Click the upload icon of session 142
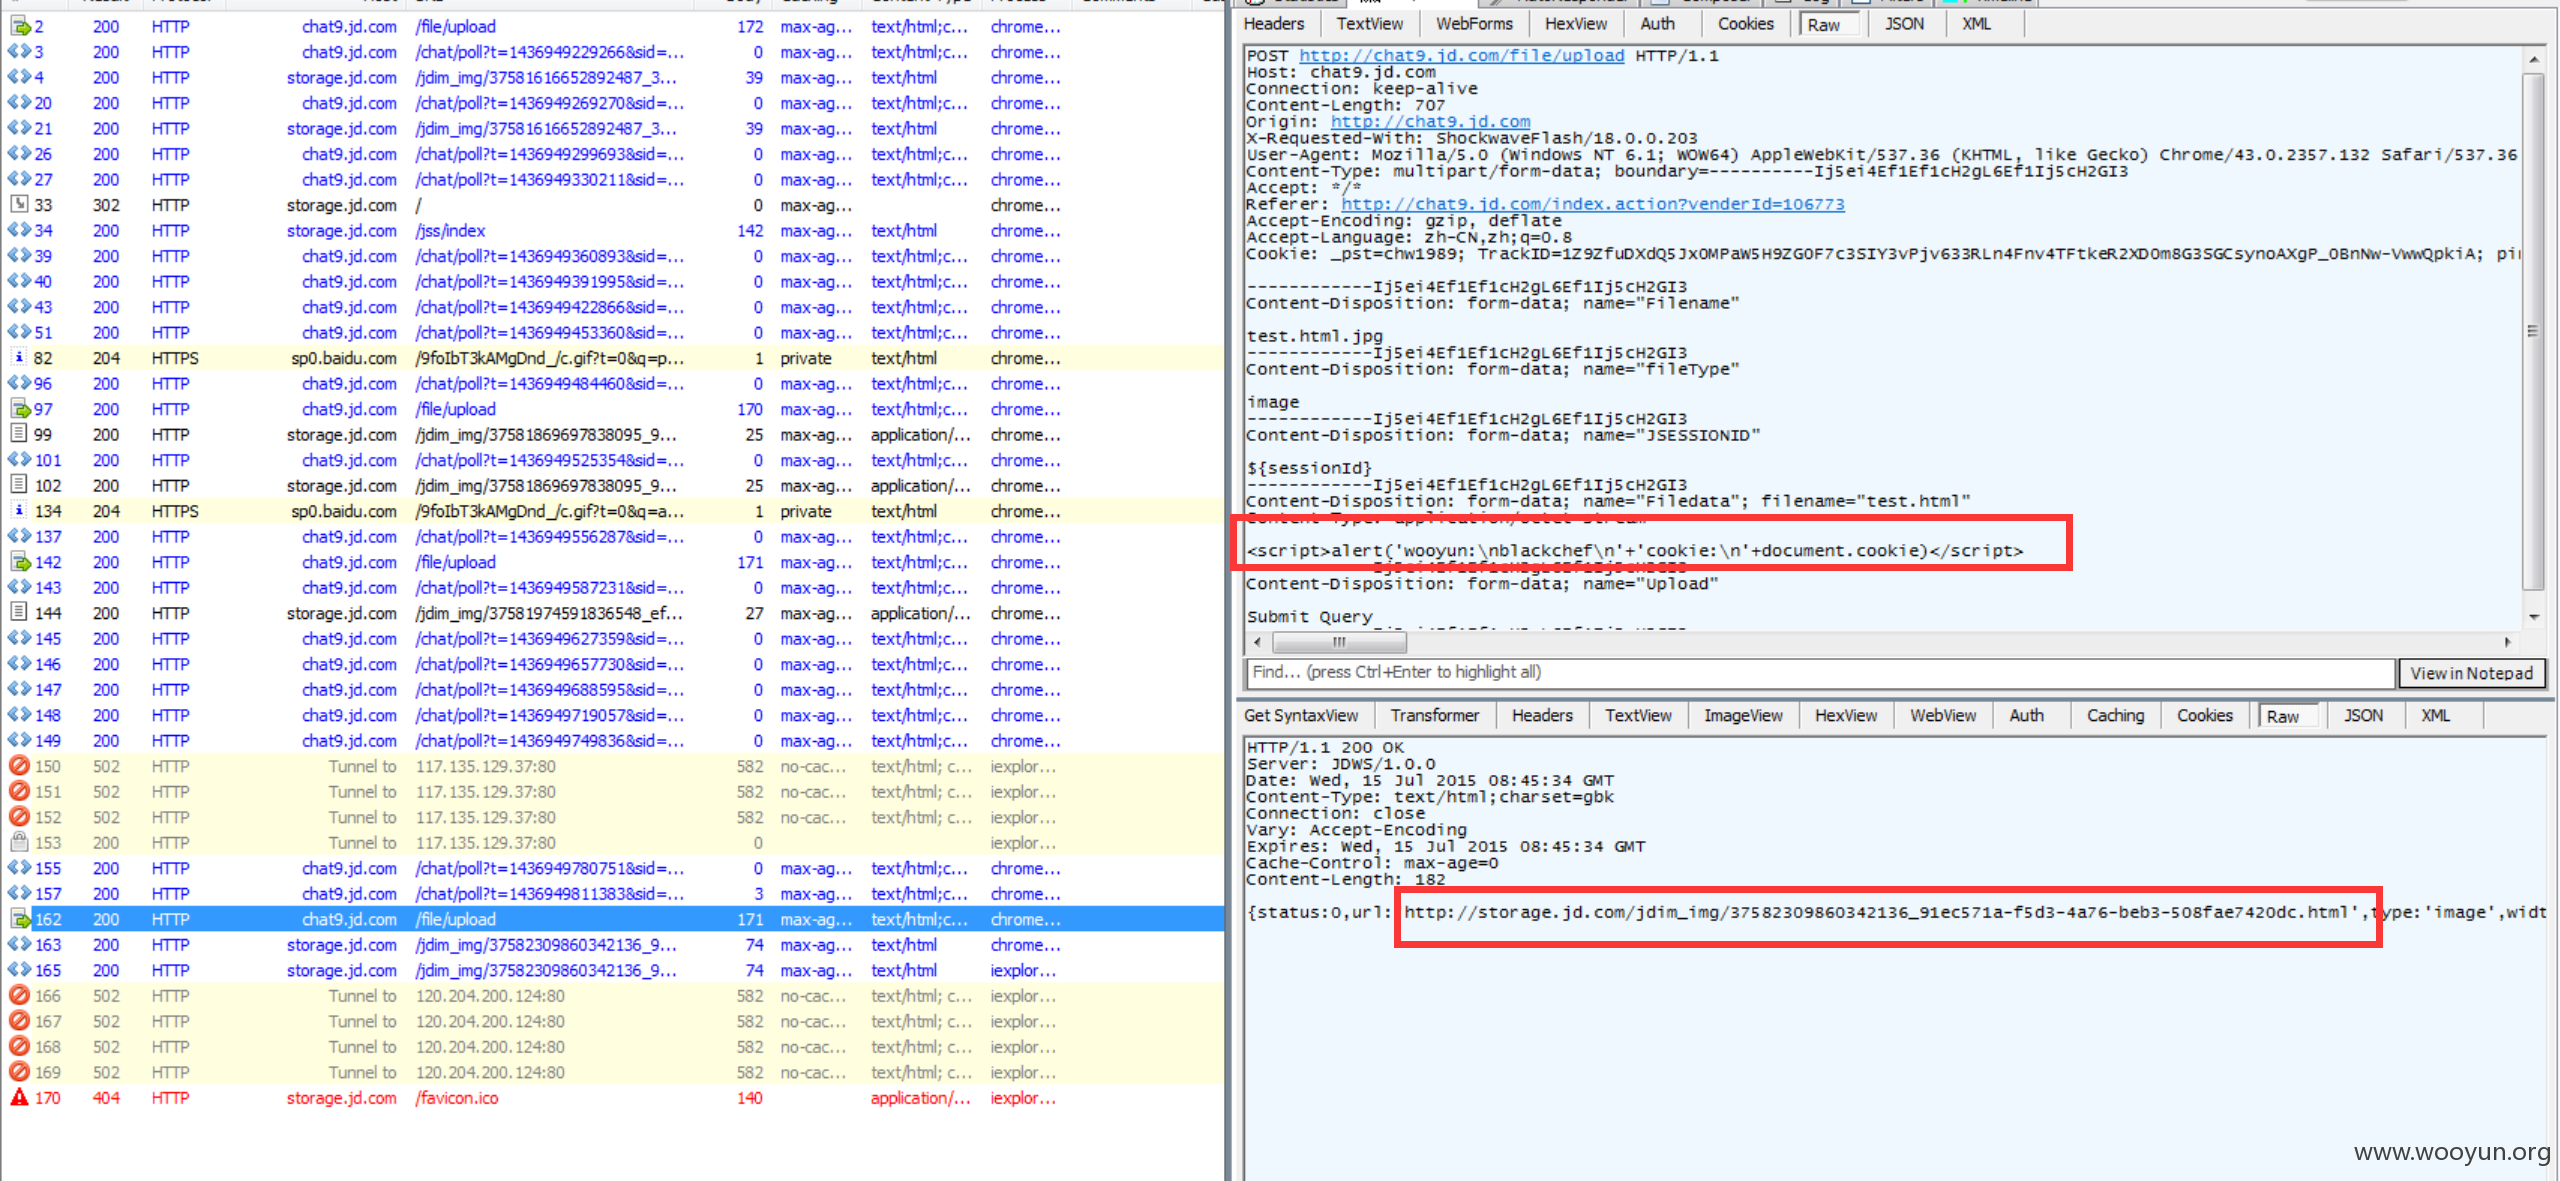Screen dimensions: 2560x1181 [x=20, y=562]
